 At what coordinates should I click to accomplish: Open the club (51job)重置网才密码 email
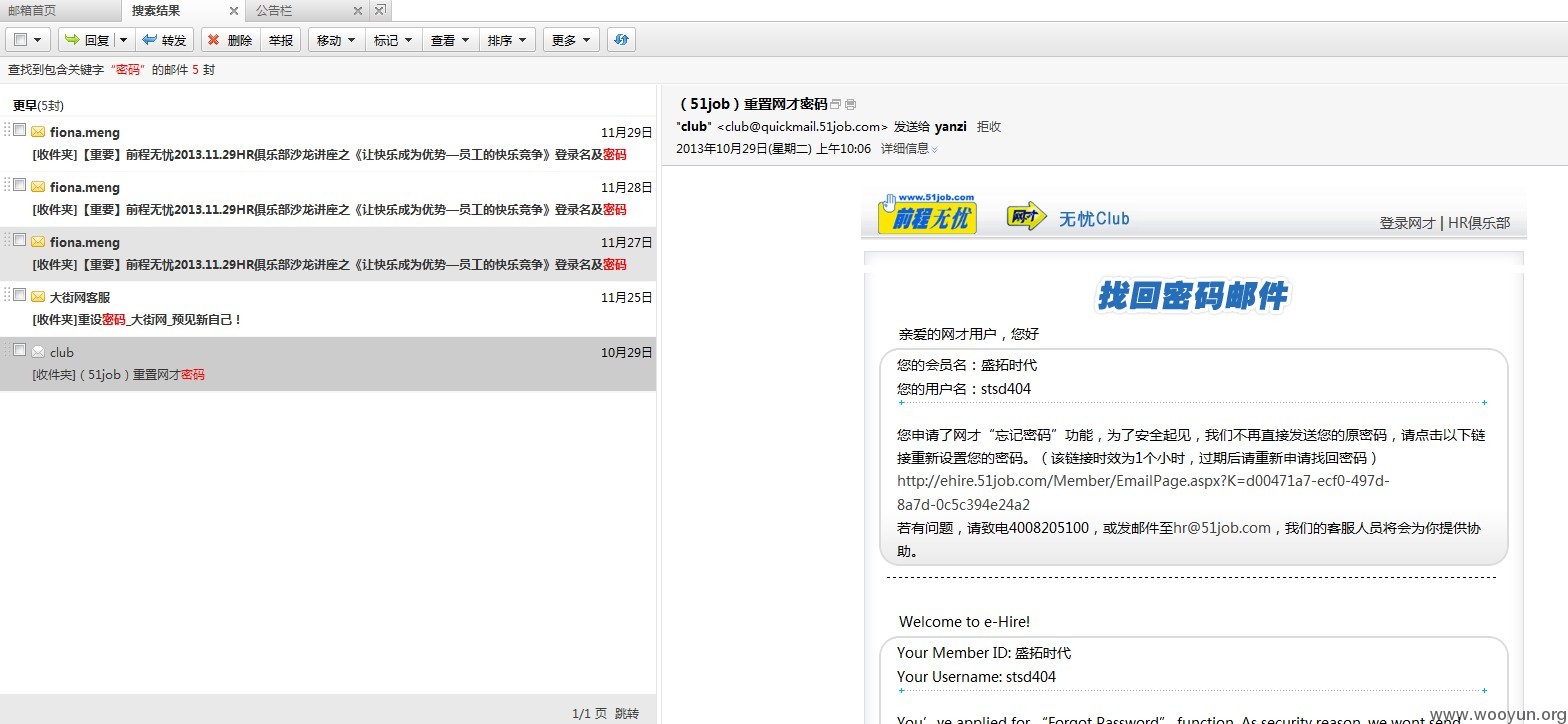pyautogui.click(x=328, y=363)
